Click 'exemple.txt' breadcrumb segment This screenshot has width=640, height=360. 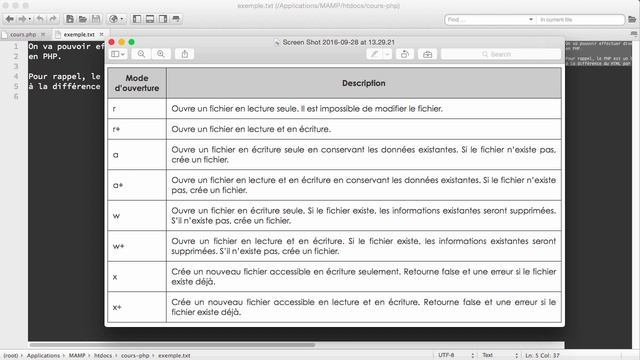[x=174, y=356]
